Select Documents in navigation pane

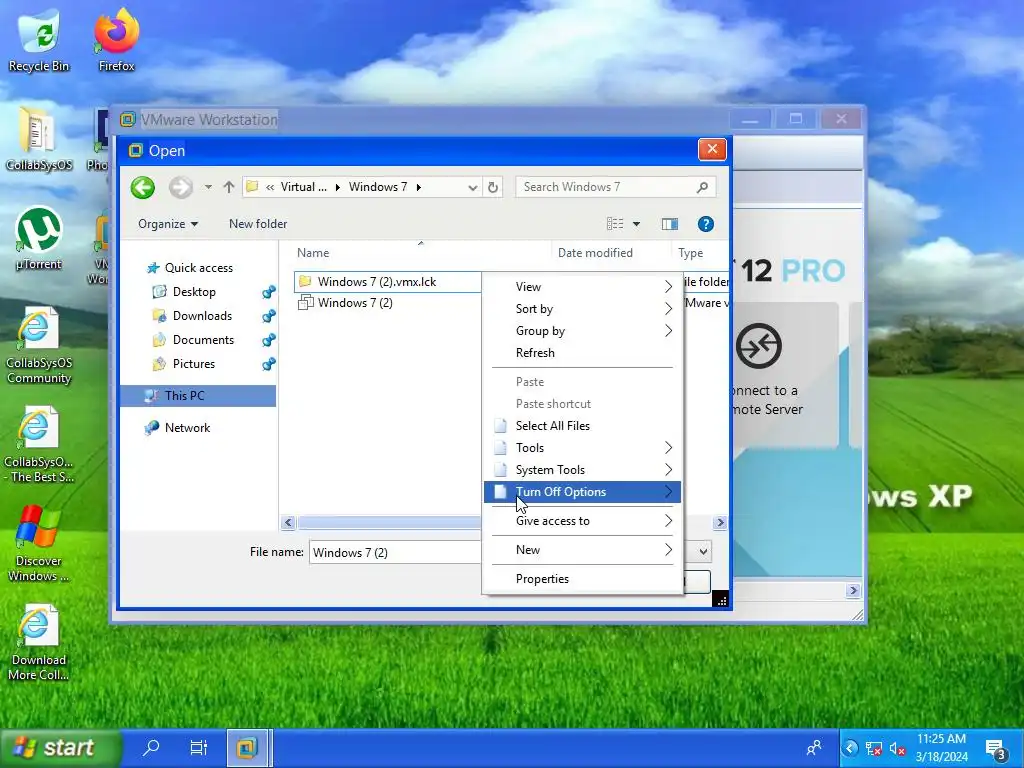(x=203, y=340)
